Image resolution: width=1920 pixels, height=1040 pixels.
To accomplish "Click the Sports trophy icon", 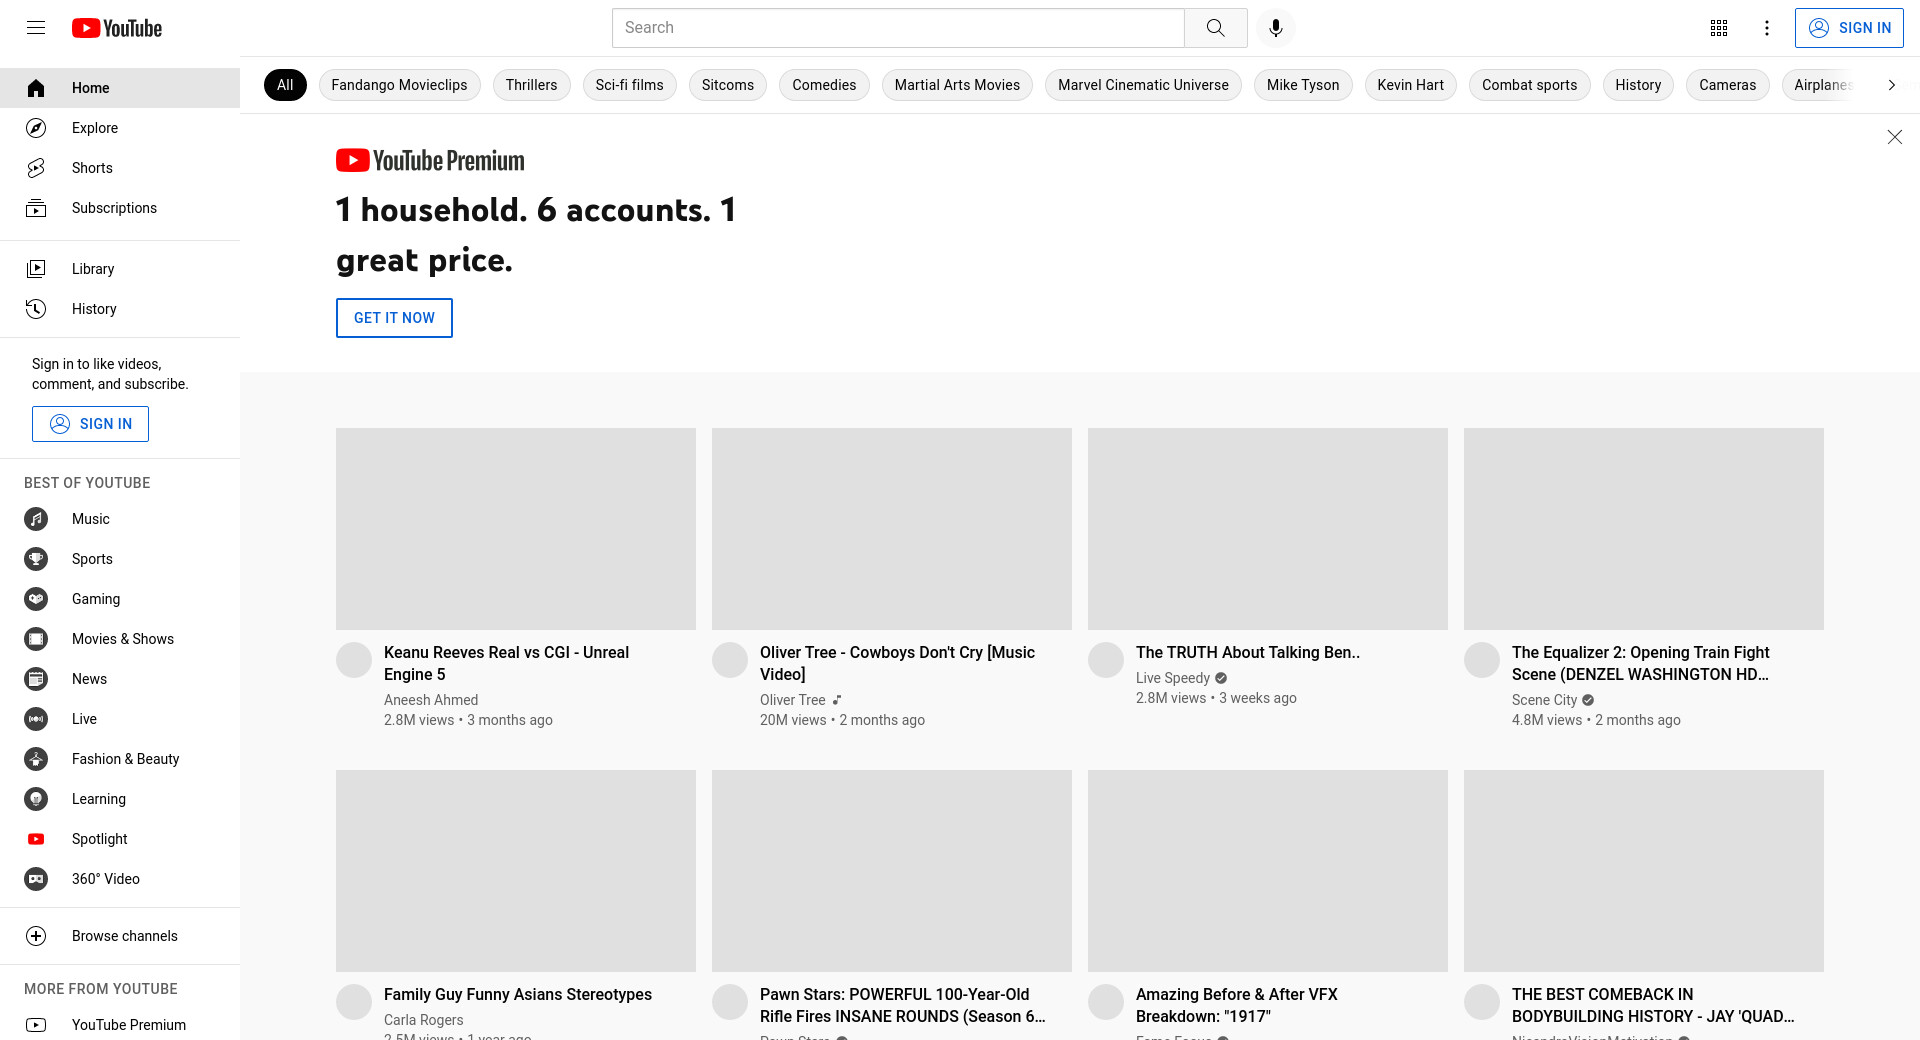I will pyautogui.click(x=36, y=559).
